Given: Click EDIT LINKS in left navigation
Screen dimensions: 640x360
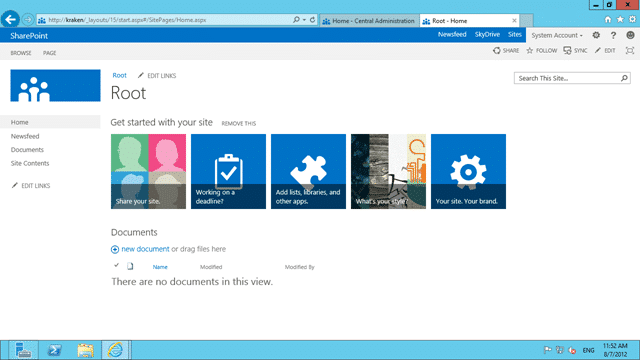Looking at the screenshot, I should pos(31,186).
